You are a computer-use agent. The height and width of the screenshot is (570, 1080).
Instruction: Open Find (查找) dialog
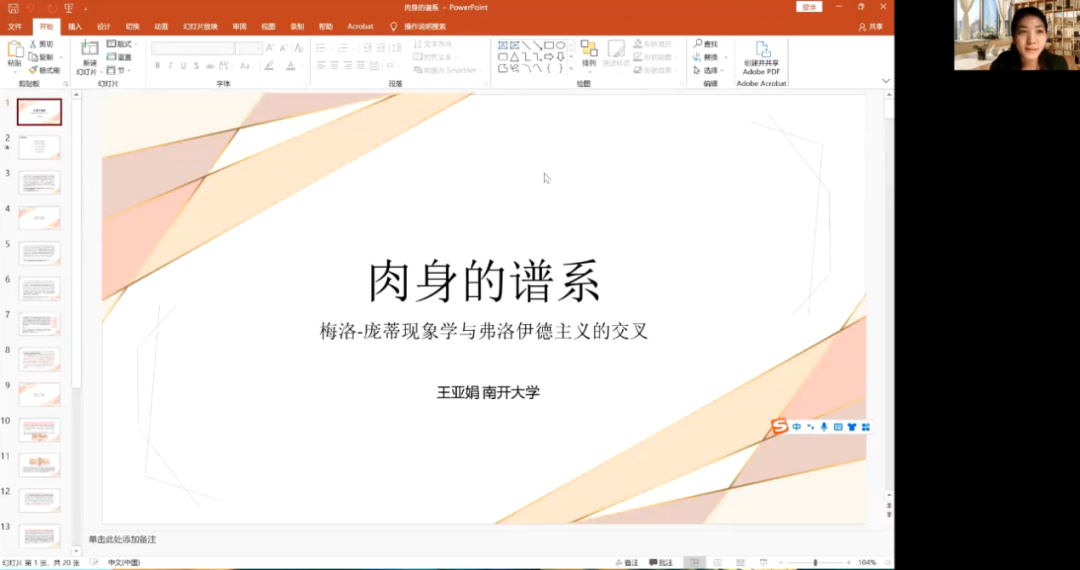pos(706,44)
